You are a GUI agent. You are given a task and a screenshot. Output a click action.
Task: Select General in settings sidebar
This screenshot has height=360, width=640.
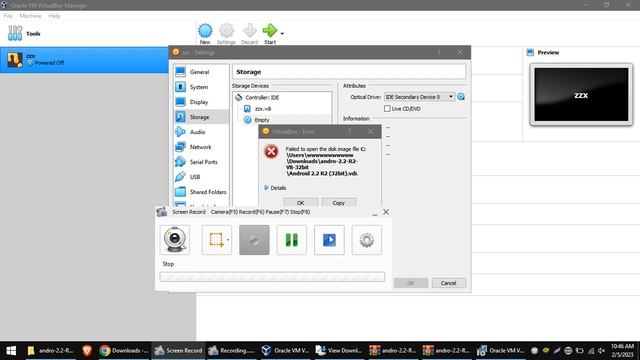[x=201, y=72]
